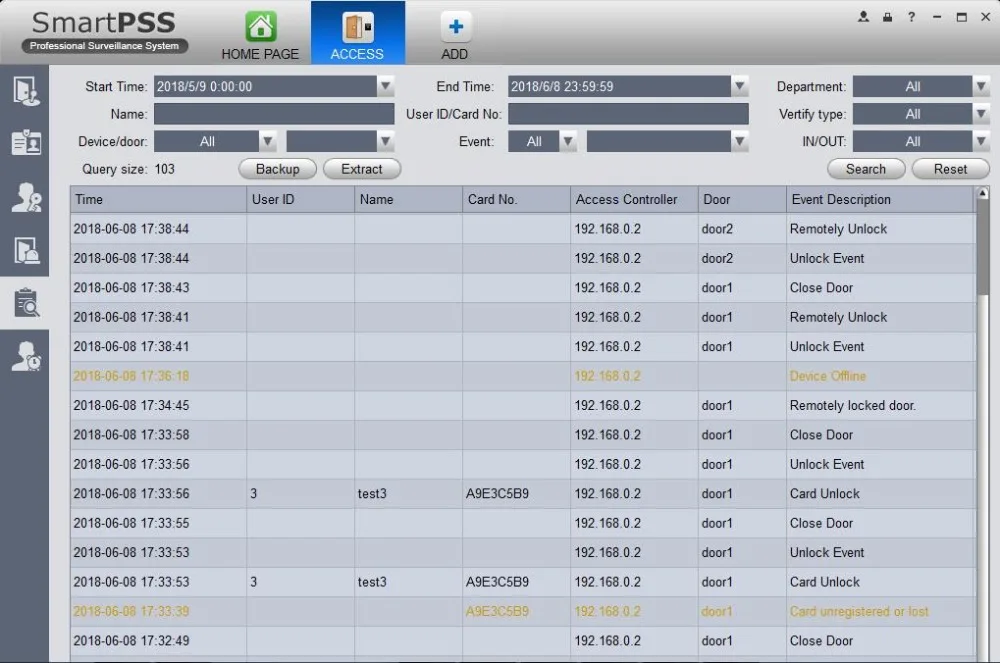The width and height of the screenshot is (1000, 663).
Task: Sort by the Name column header
Action: tap(408, 200)
